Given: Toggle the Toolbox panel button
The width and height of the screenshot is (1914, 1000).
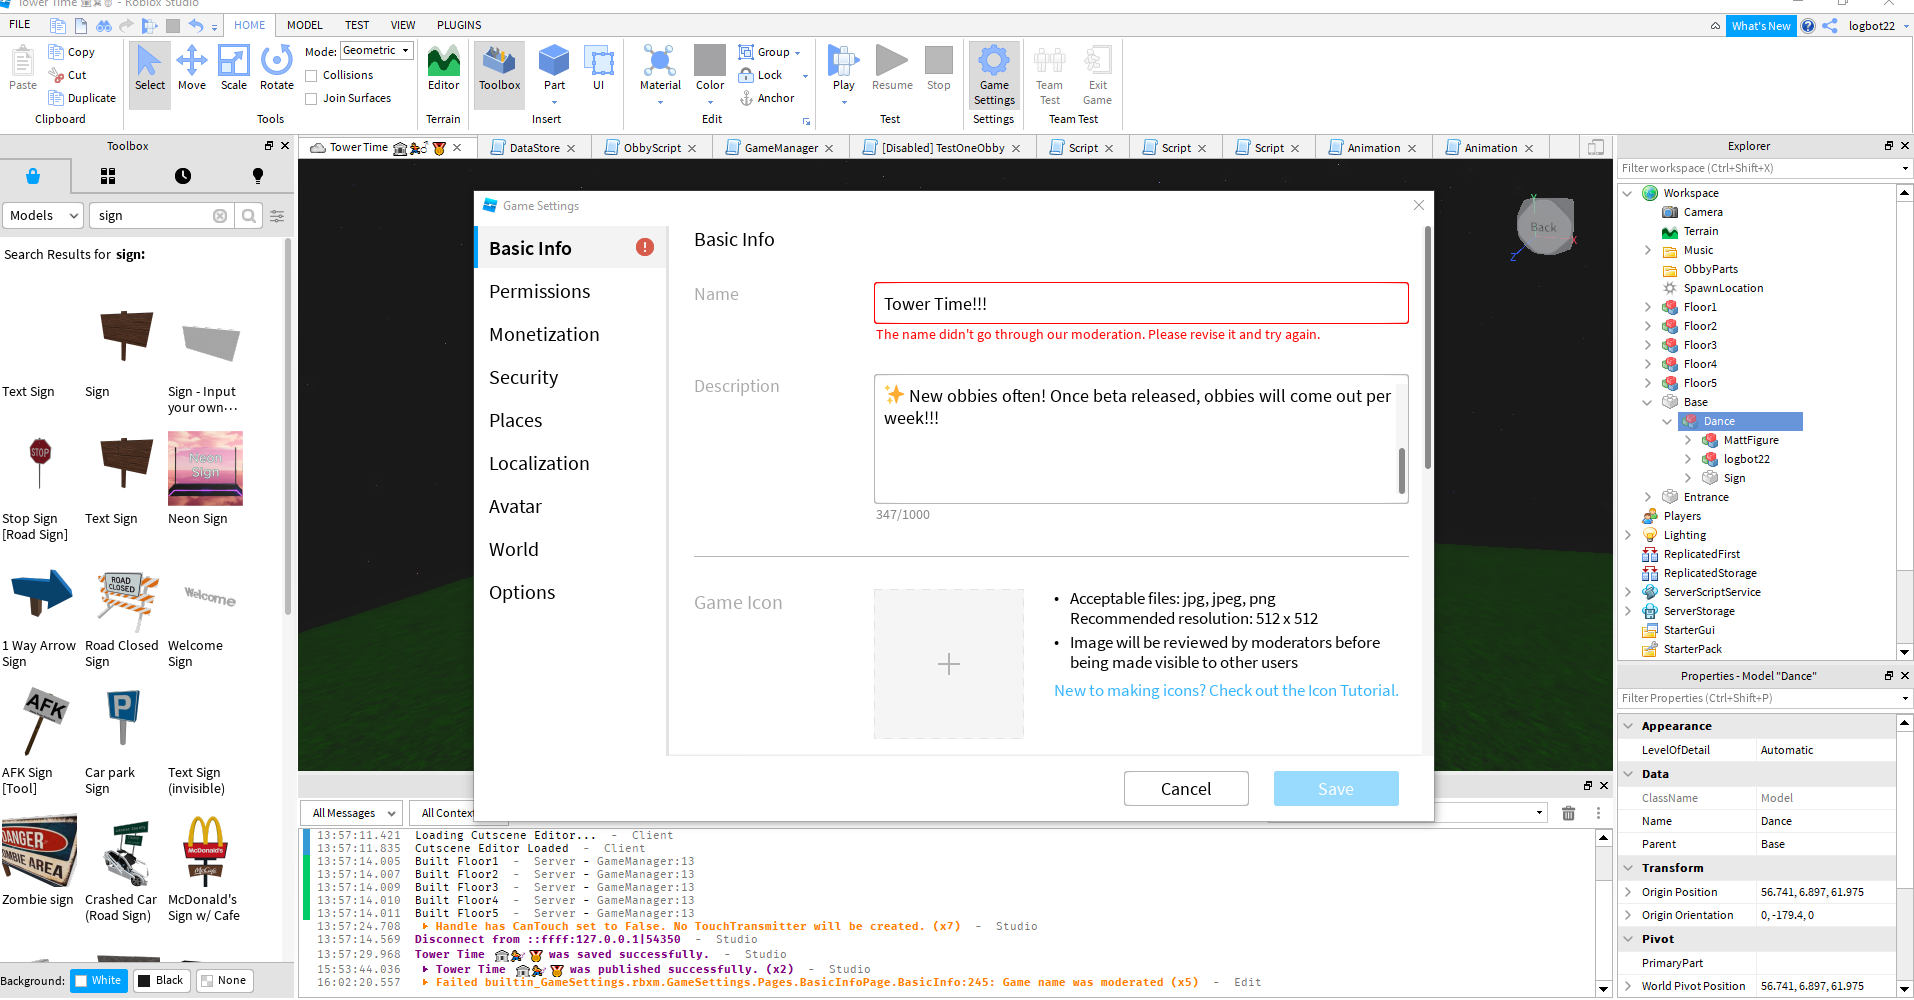Looking at the screenshot, I should click(x=499, y=67).
